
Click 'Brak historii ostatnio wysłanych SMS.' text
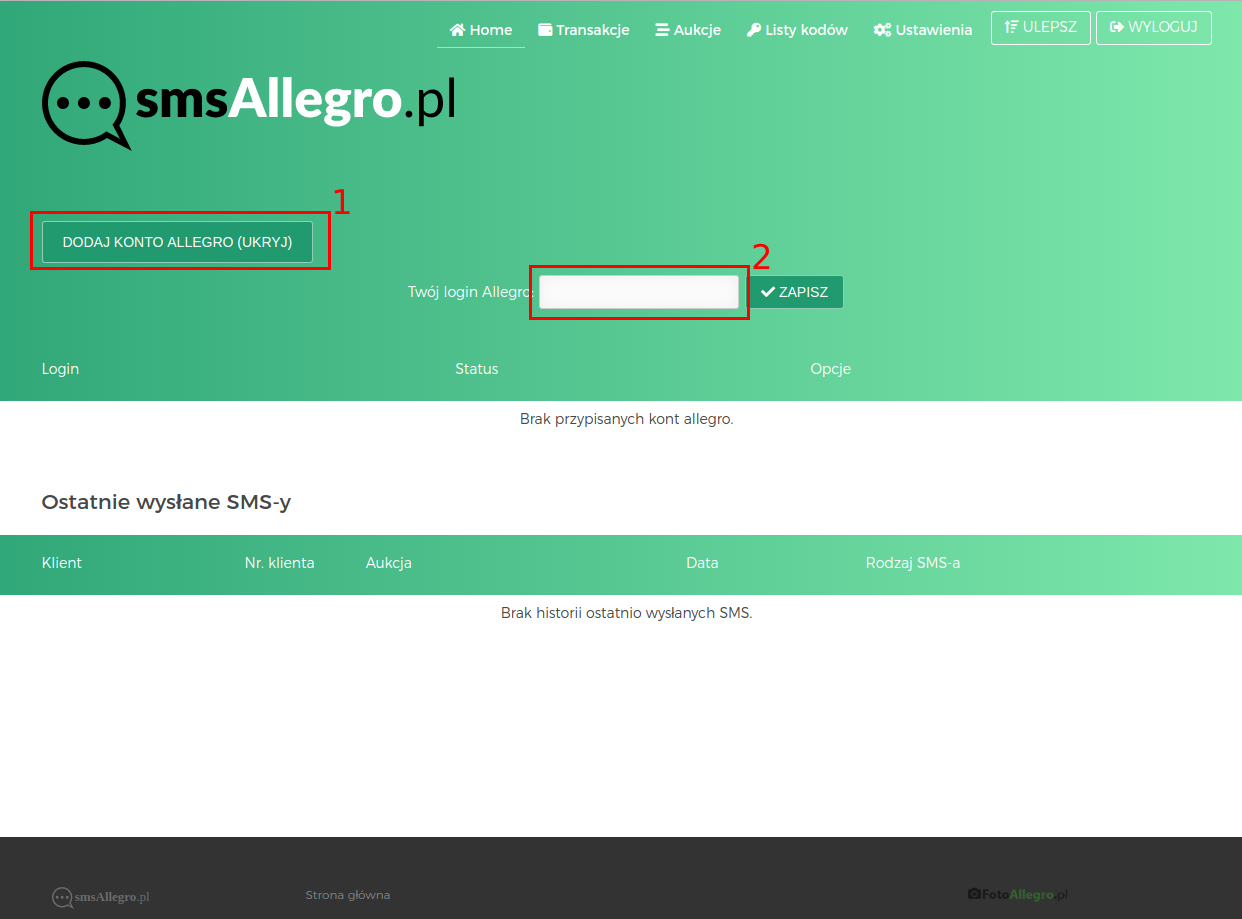point(626,613)
